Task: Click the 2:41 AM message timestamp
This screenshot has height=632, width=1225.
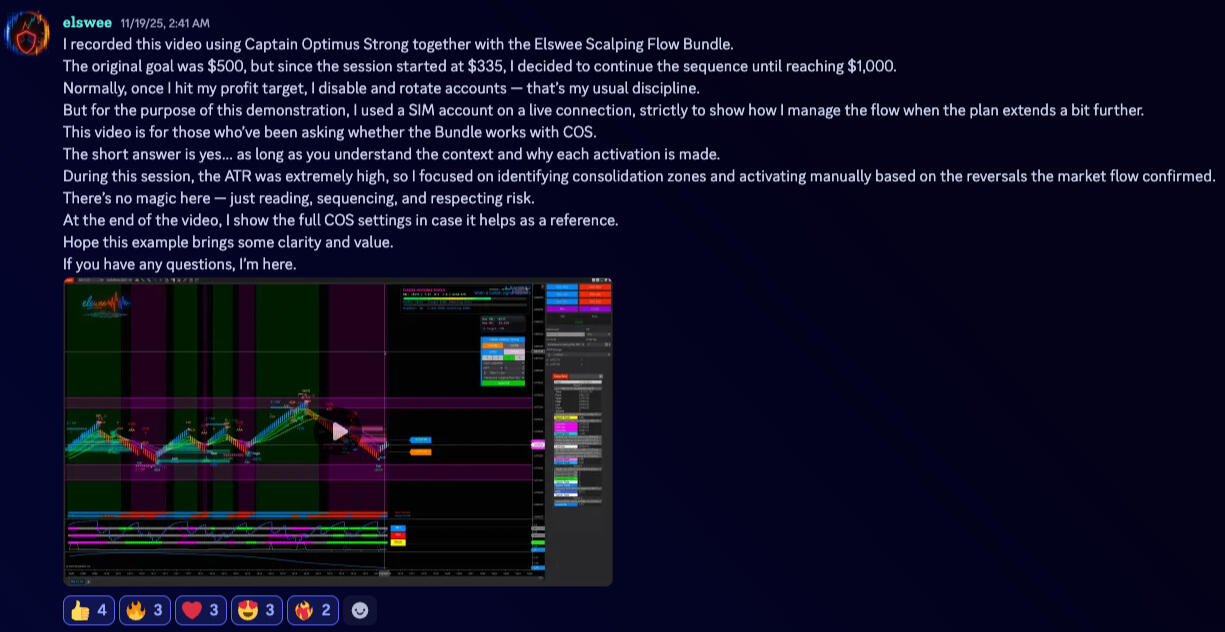Action: click(x=164, y=23)
